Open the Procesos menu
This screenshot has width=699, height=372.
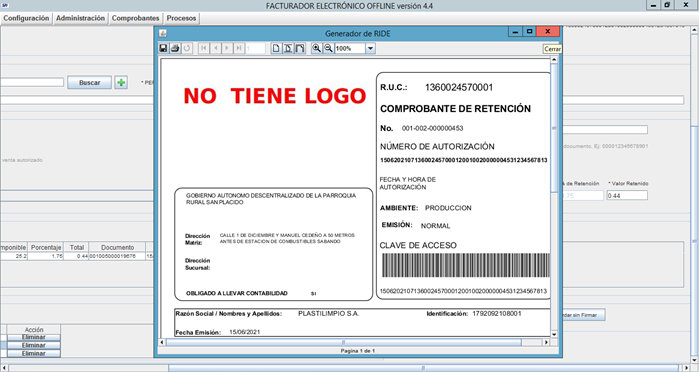click(x=181, y=18)
